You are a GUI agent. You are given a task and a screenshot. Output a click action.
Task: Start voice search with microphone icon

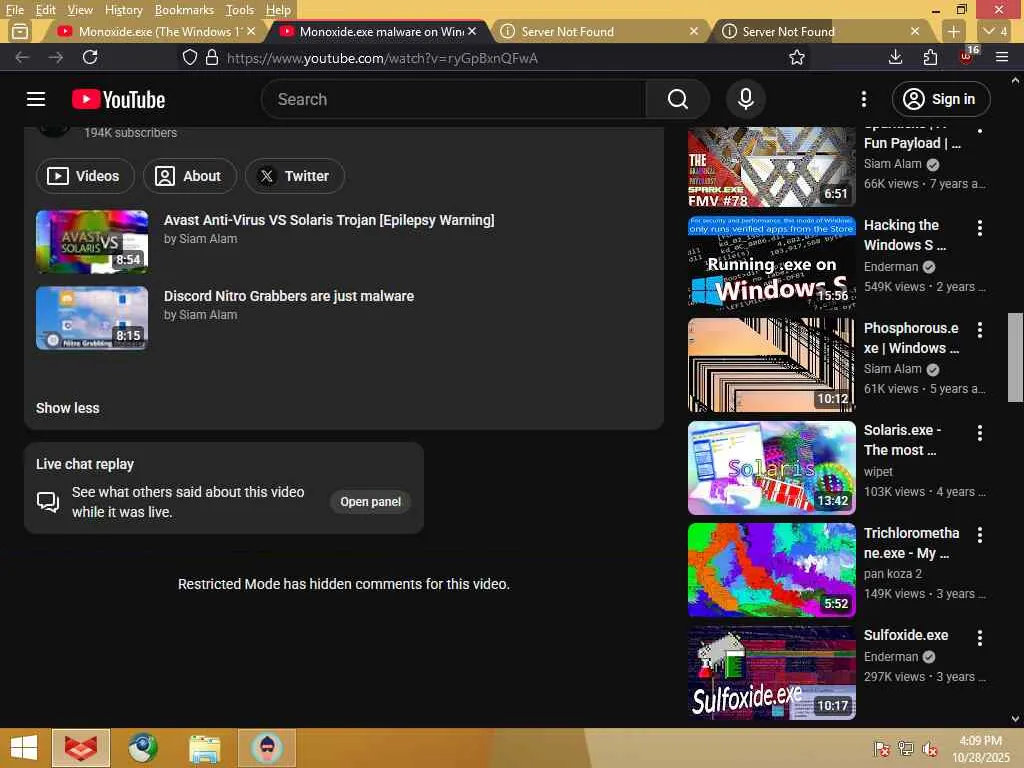point(746,99)
